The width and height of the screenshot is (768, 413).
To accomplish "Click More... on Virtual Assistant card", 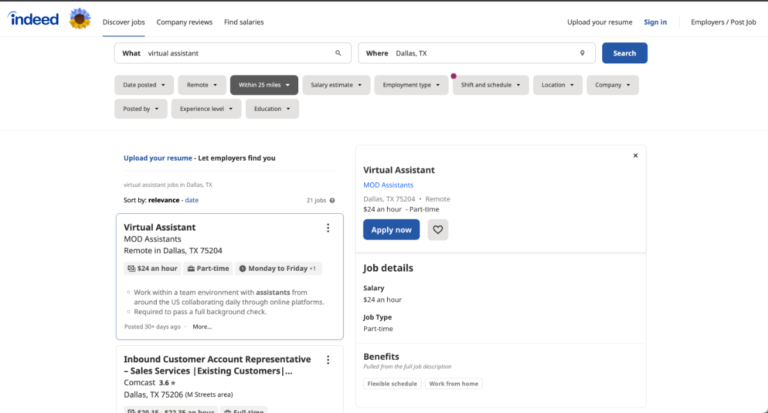I will point(202,327).
